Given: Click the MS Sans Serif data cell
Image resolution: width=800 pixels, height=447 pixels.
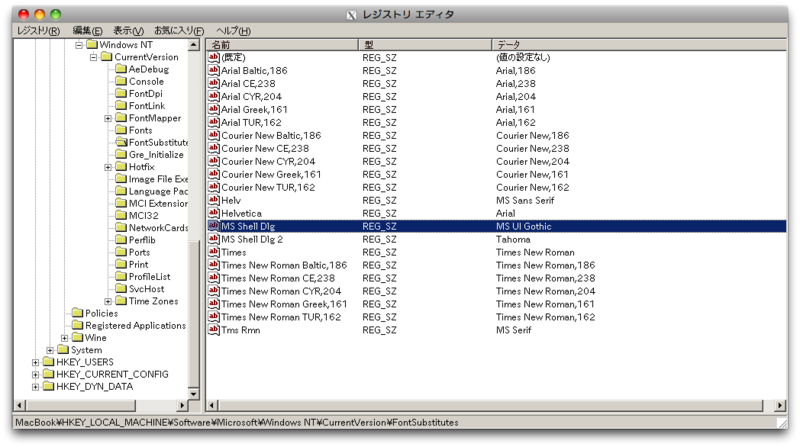Looking at the screenshot, I should (525, 200).
